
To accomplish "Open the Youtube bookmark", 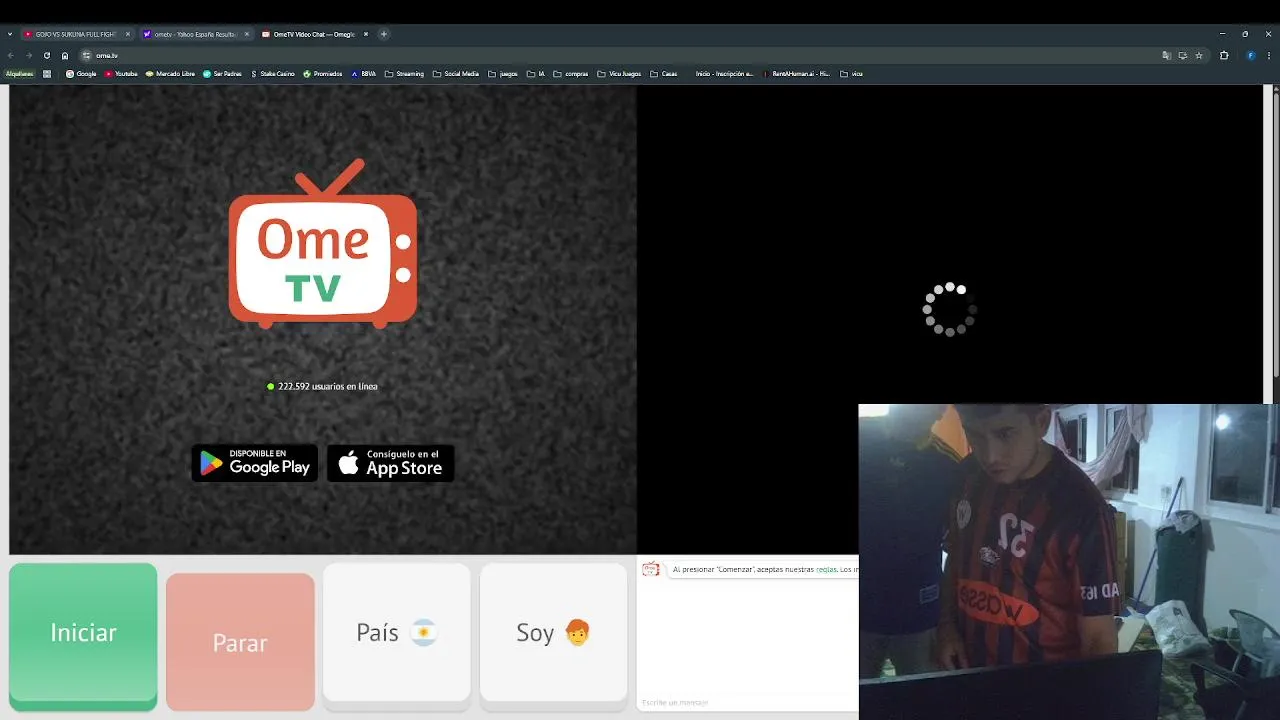I will click(121, 73).
